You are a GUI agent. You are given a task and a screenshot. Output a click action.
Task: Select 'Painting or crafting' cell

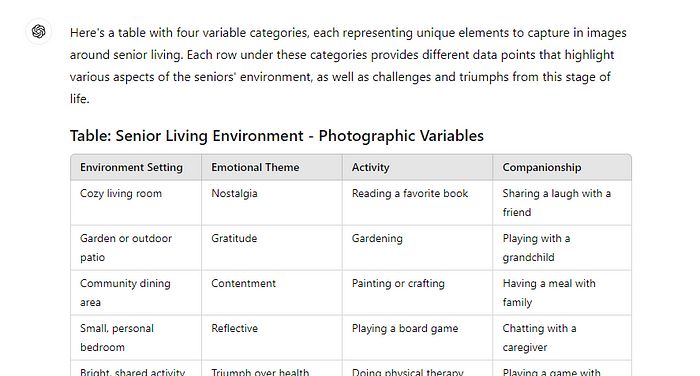[417, 293]
